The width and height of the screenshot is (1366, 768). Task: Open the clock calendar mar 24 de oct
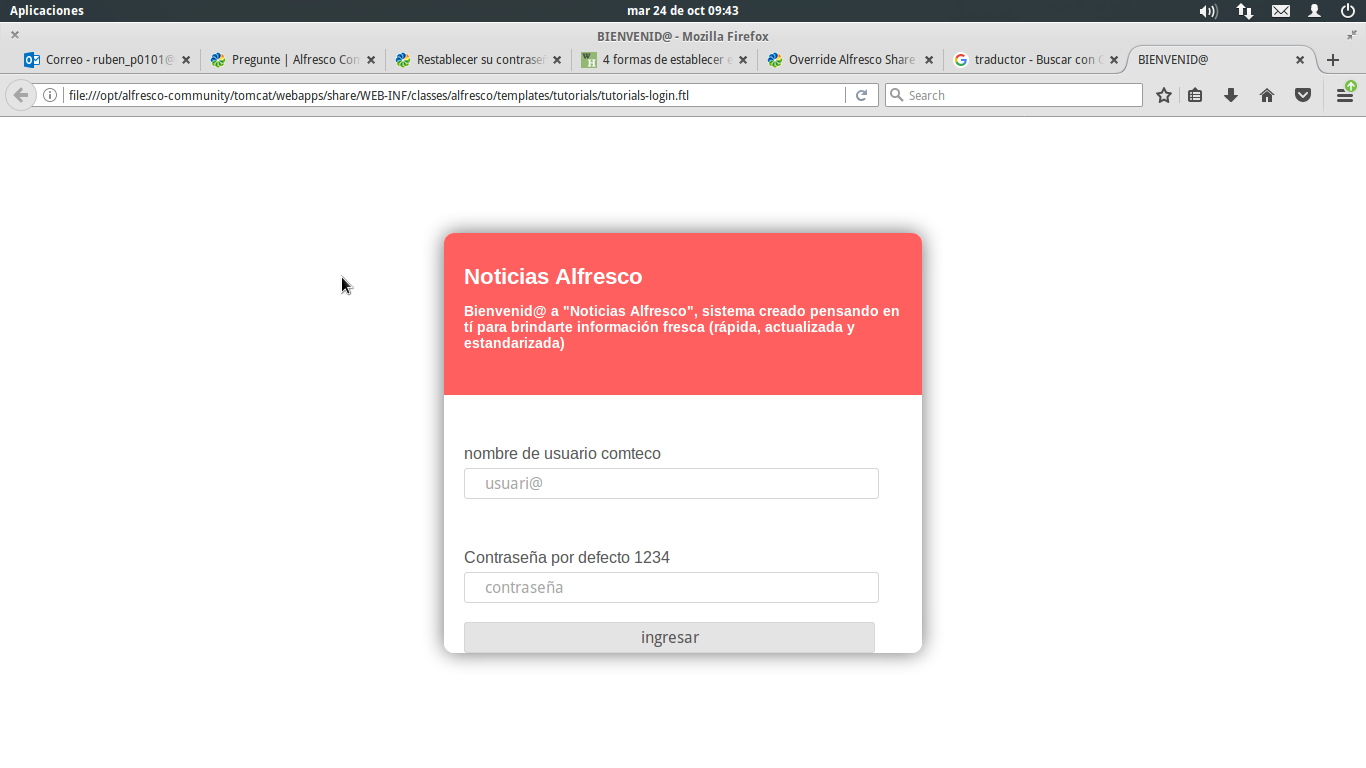[x=683, y=11]
